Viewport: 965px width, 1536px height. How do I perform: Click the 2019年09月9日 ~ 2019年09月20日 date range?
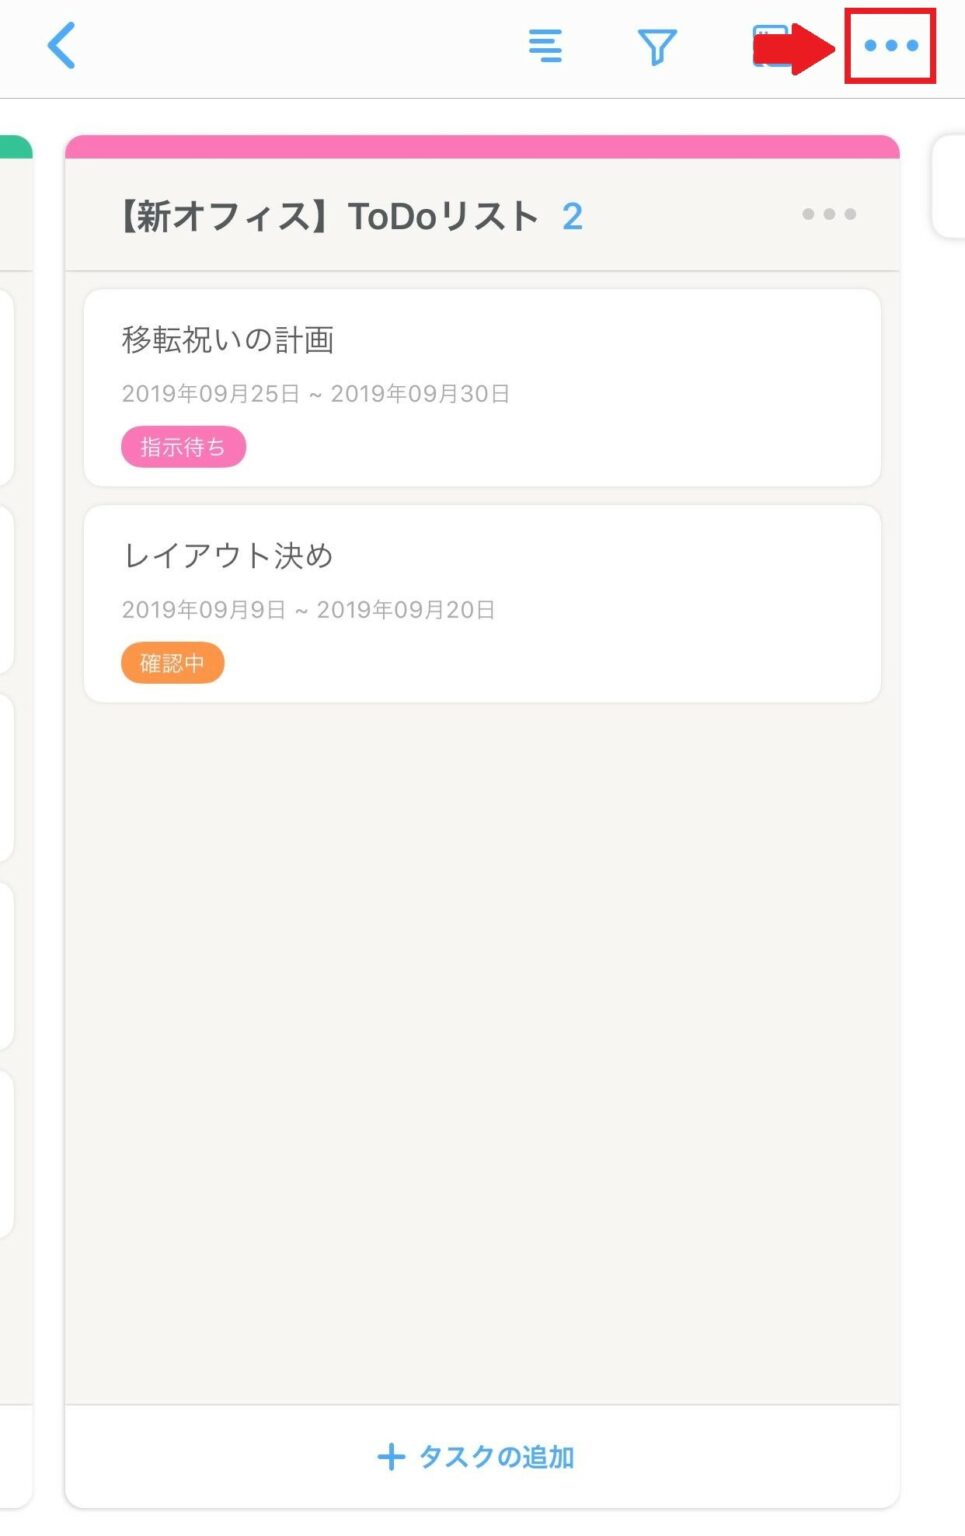click(309, 610)
